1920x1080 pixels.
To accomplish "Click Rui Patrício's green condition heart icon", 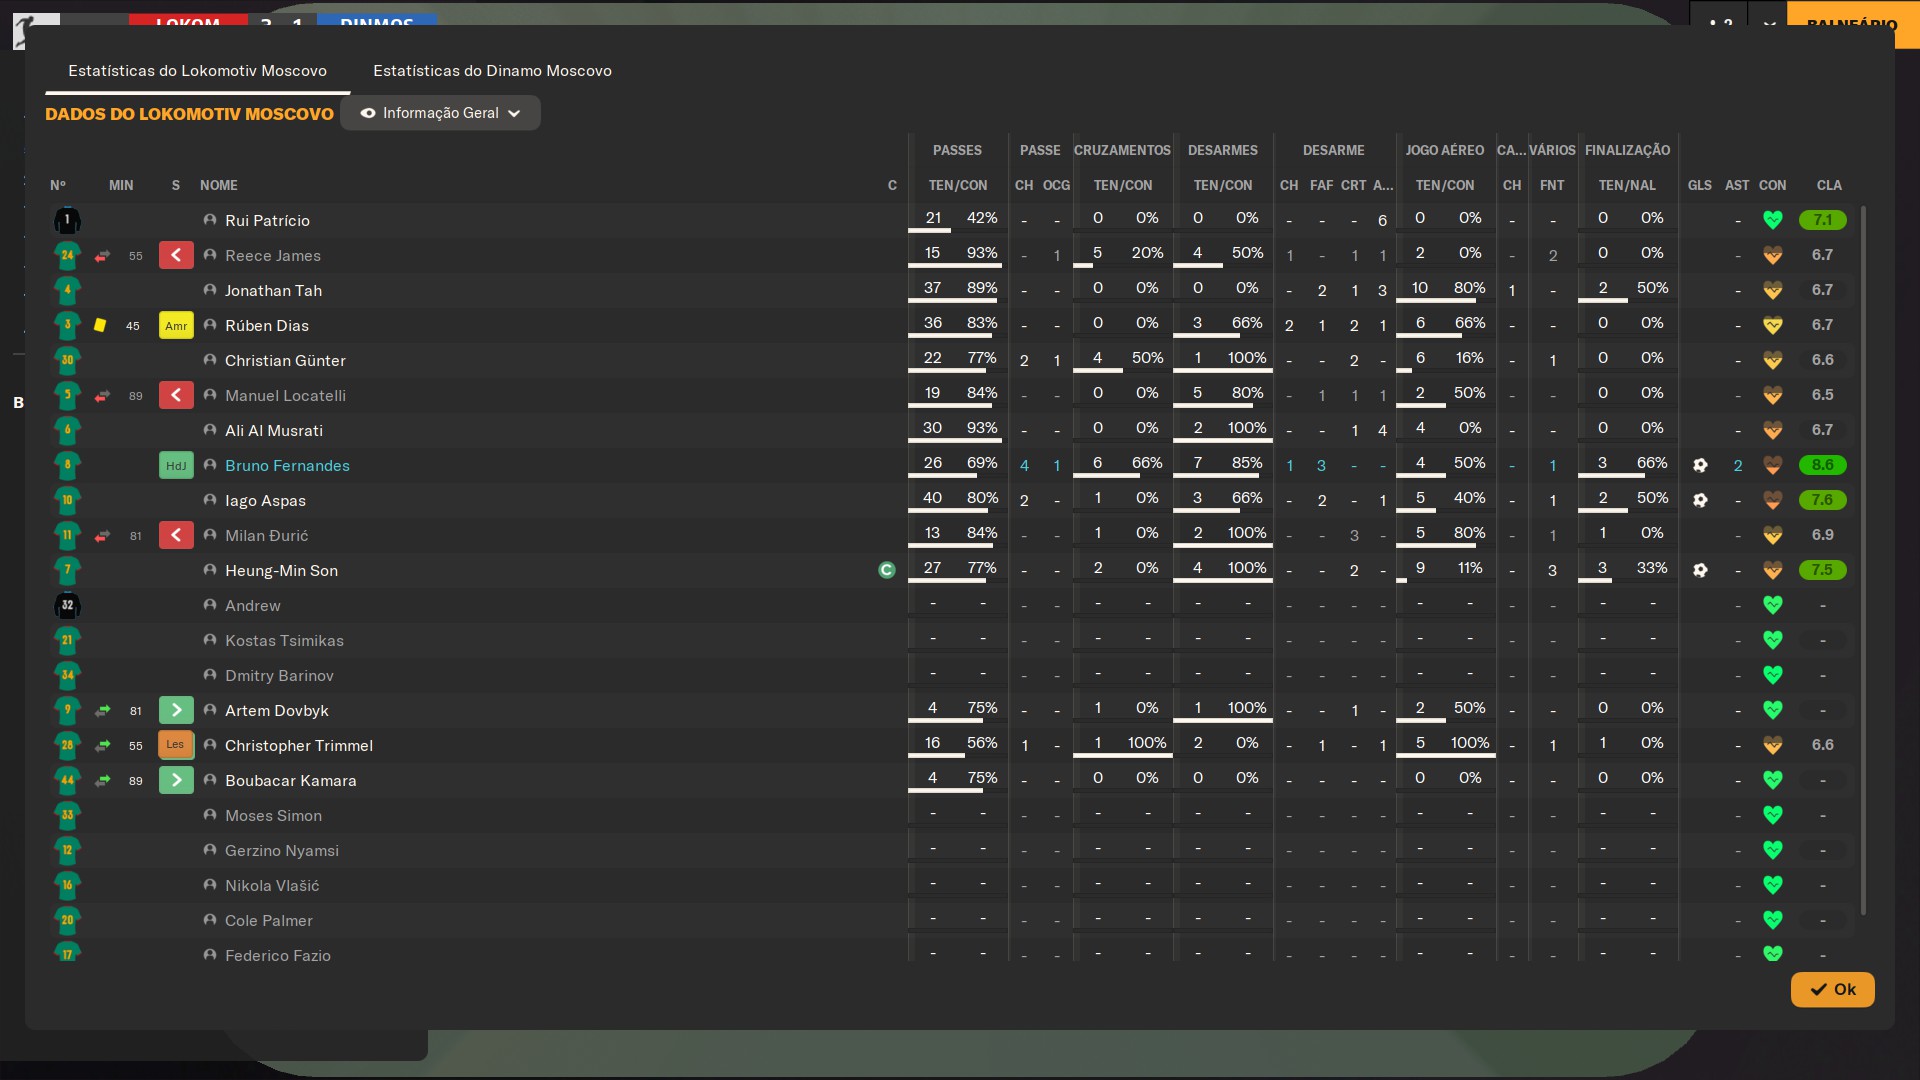I will pyautogui.click(x=1772, y=220).
